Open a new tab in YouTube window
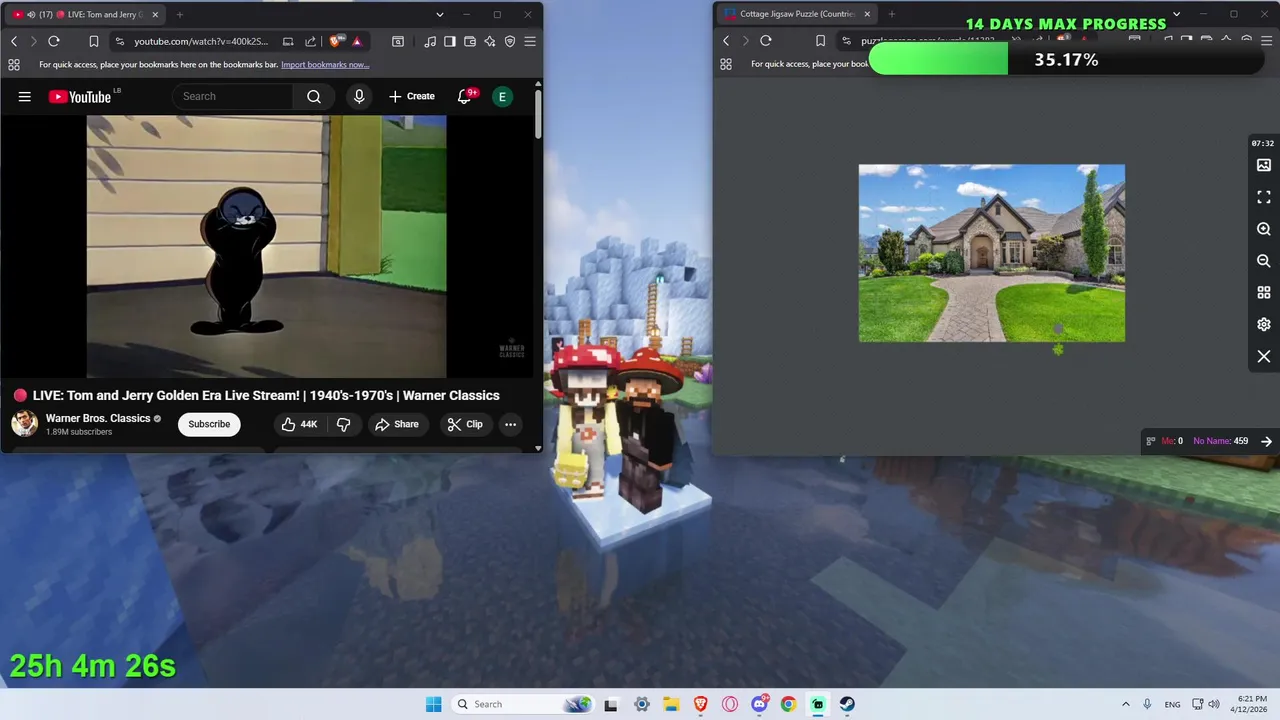The height and width of the screenshot is (720, 1280). click(180, 14)
